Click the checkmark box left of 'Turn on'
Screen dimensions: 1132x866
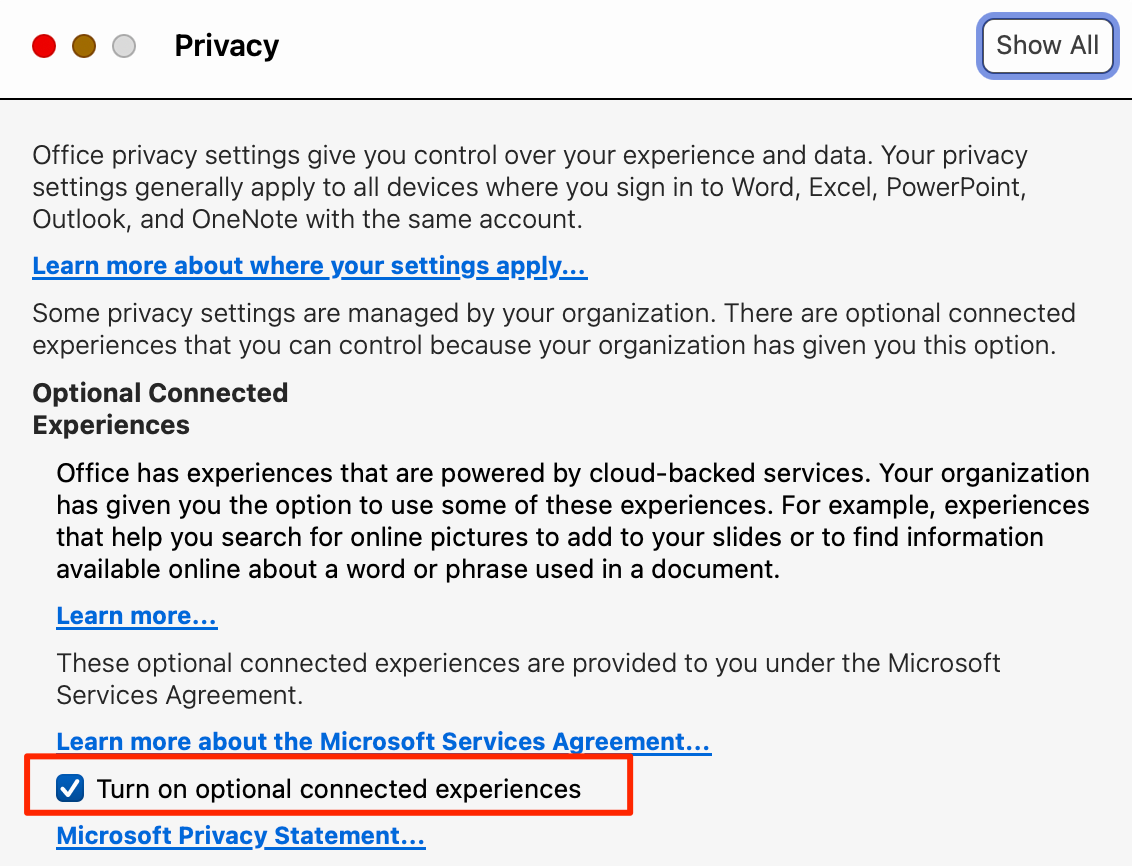coord(70,789)
